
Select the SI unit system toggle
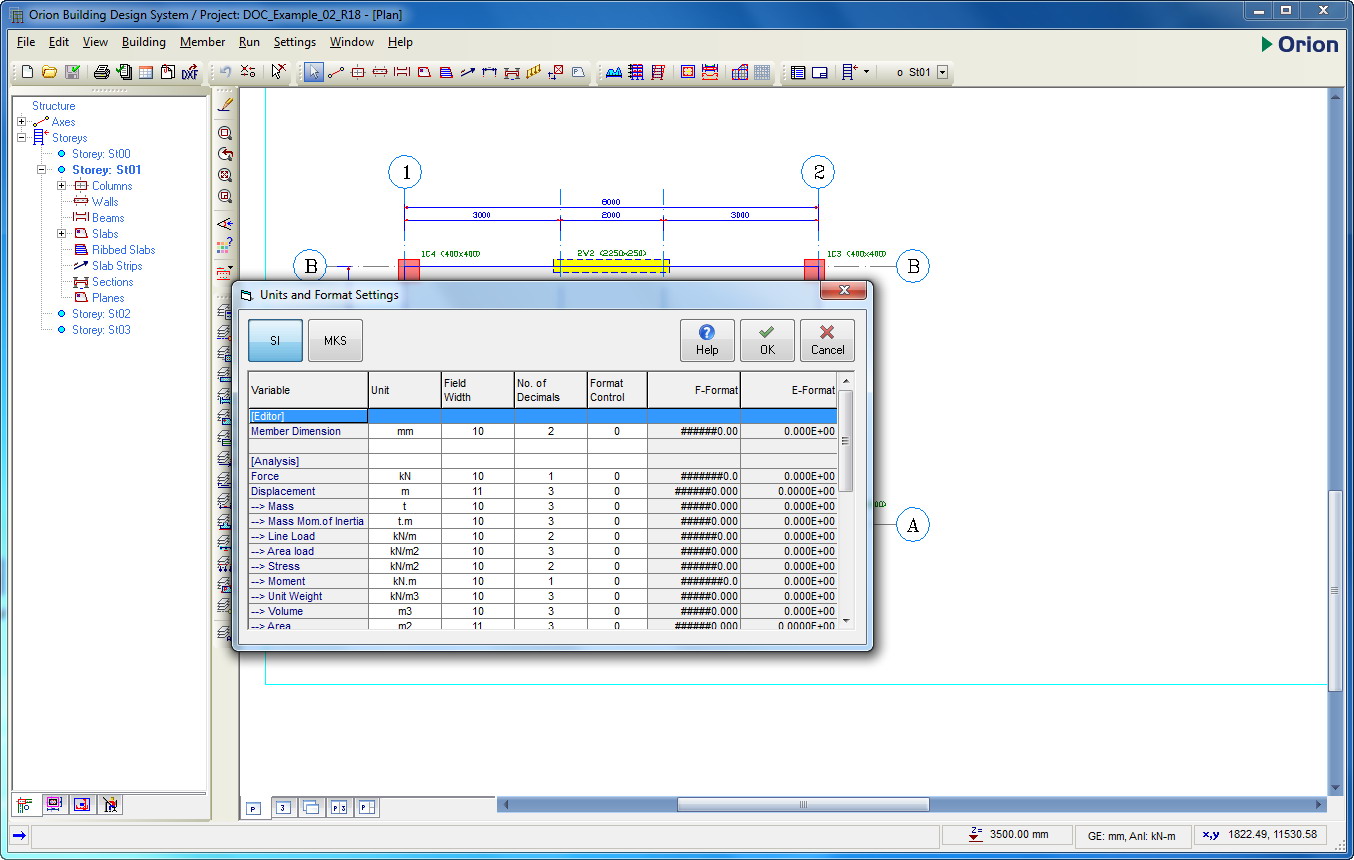(275, 340)
